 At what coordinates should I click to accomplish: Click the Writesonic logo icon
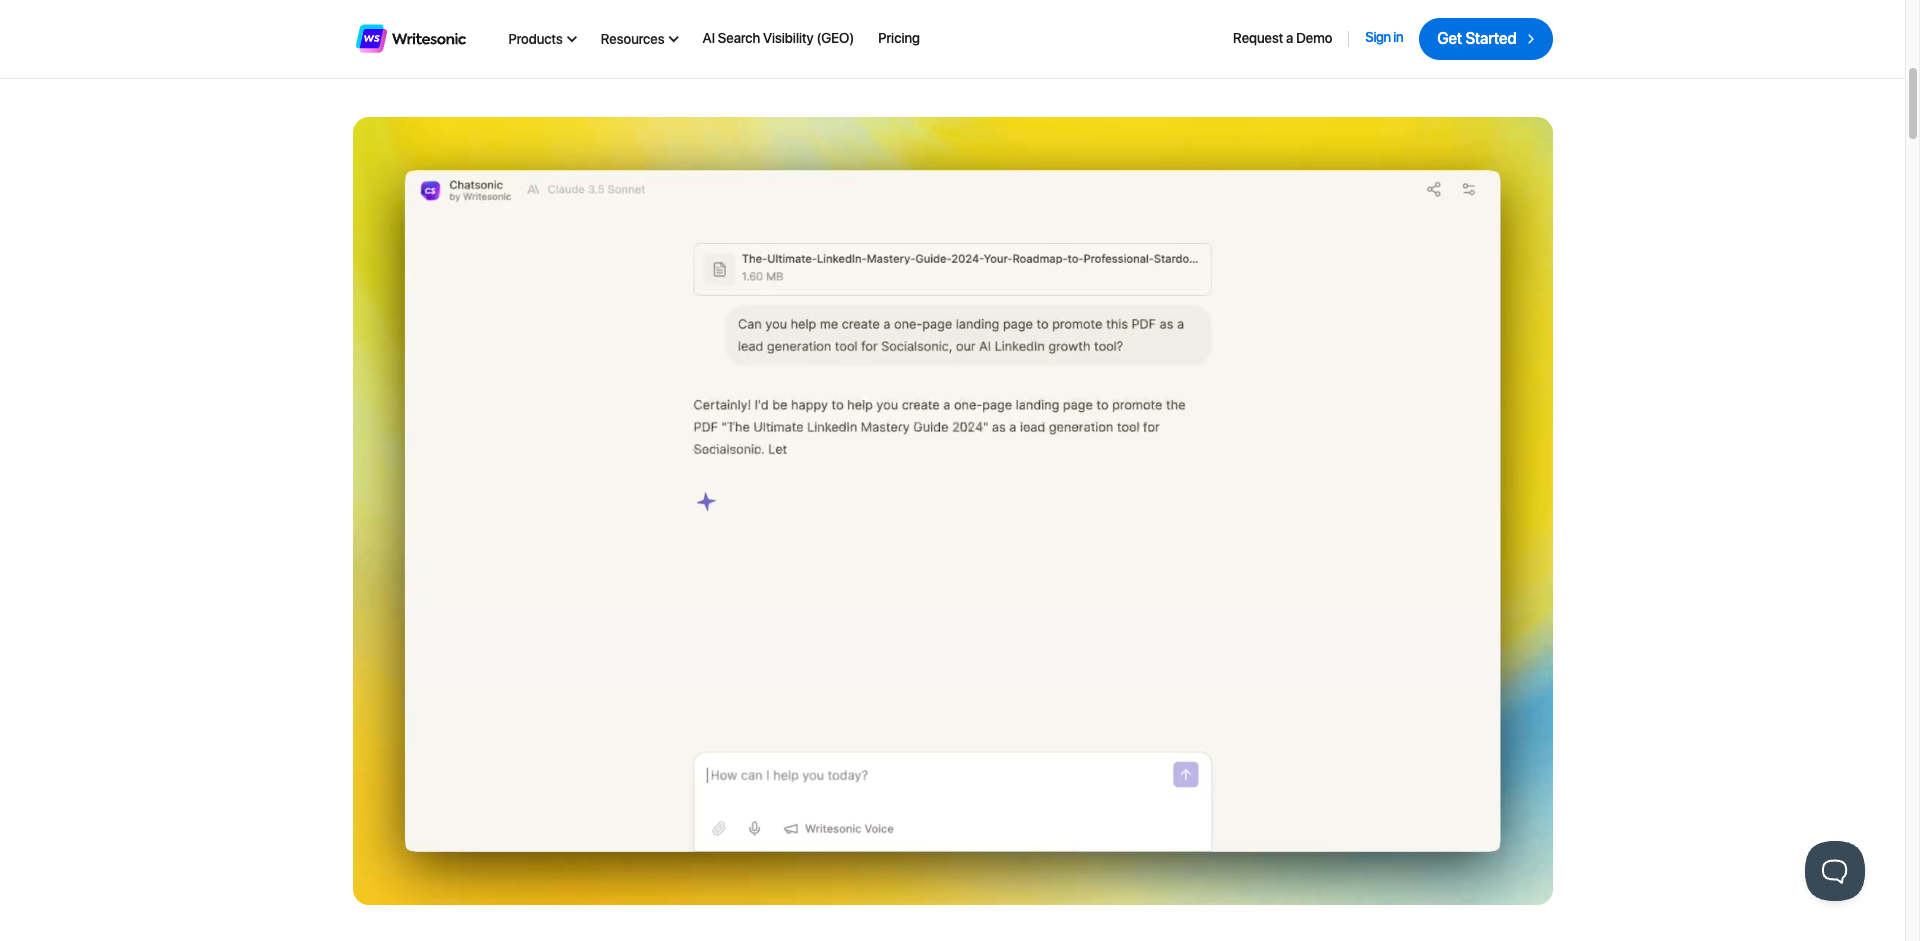click(371, 39)
